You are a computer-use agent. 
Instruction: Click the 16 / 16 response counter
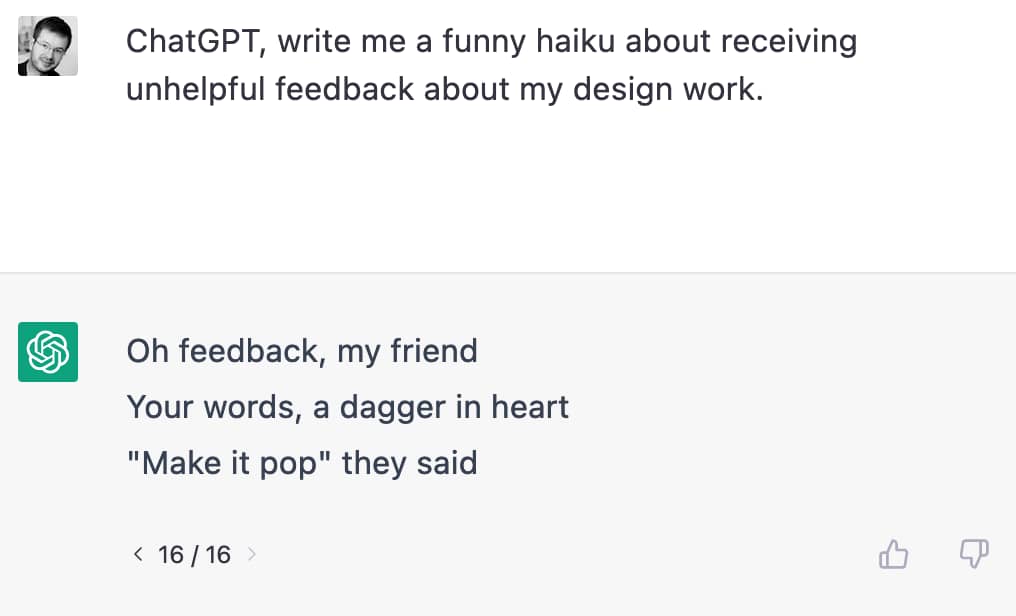pos(194,555)
